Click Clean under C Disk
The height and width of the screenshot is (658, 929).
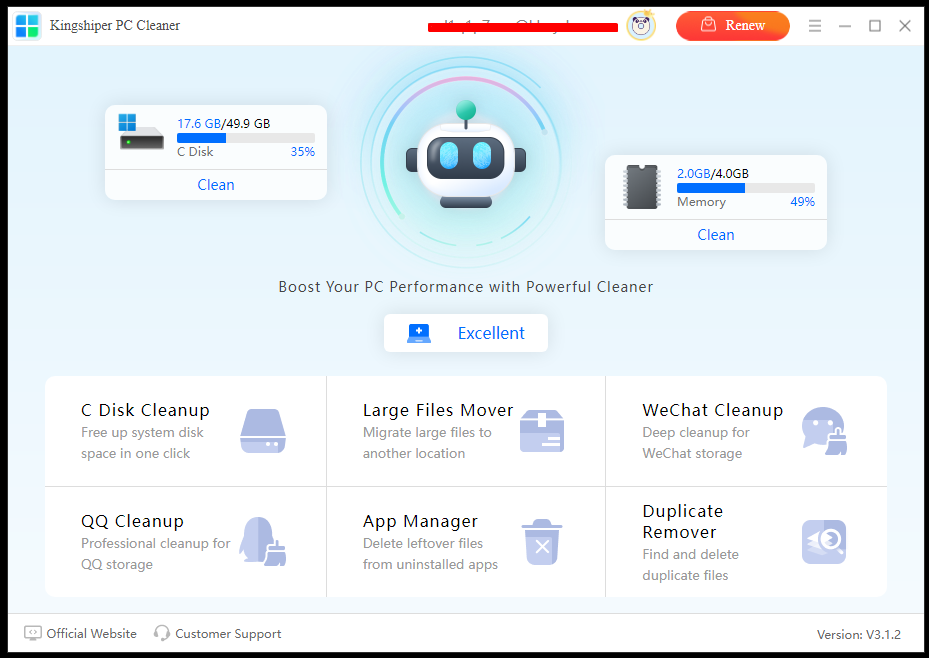click(216, 185)
